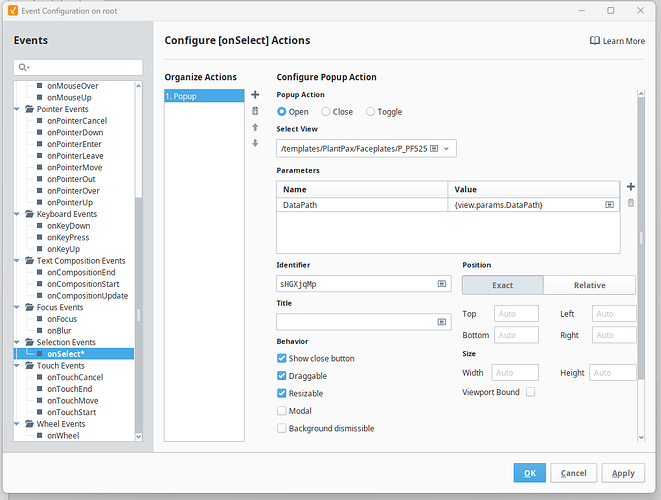Add a new parameter row
Viewport: 661px width, 500px height.
point(630,186)
